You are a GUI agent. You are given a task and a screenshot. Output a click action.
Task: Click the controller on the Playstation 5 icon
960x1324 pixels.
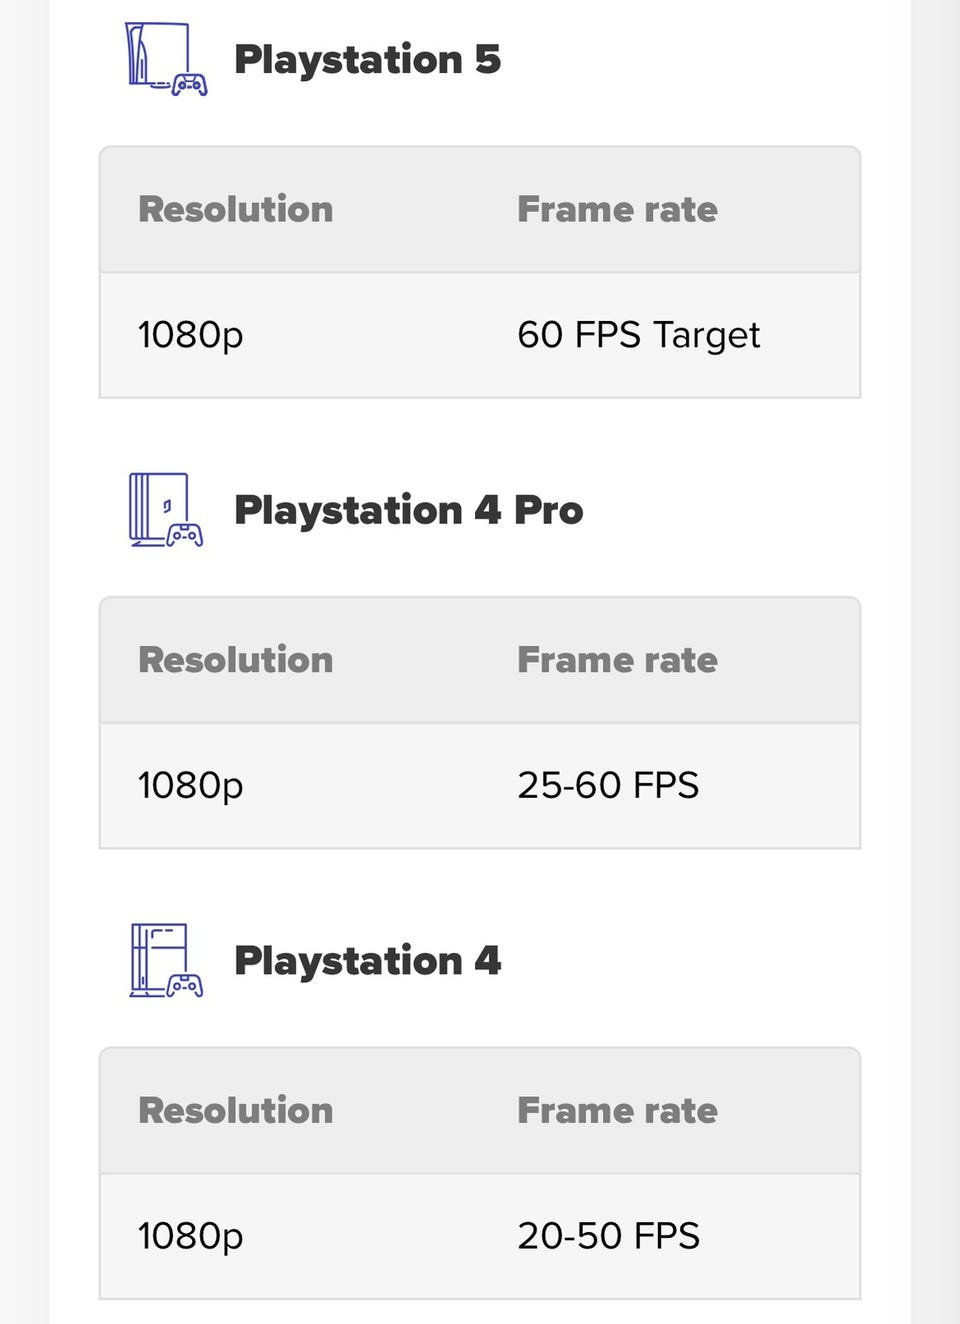(x=190, y=85)
